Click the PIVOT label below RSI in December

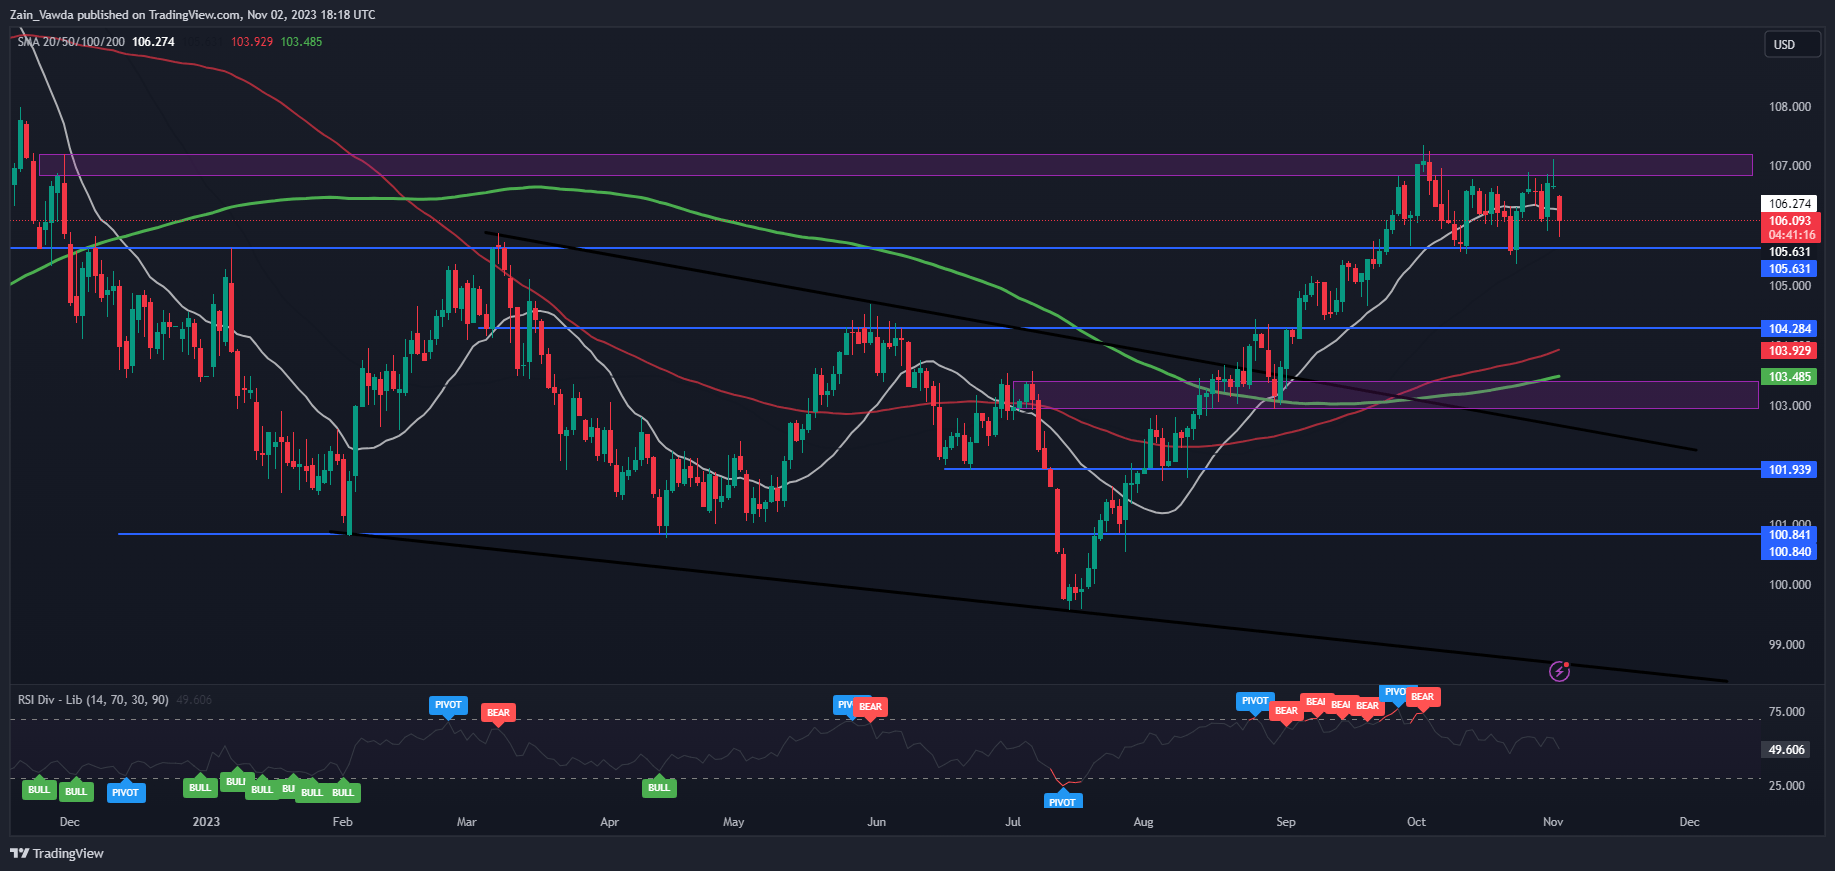[125, 793]
